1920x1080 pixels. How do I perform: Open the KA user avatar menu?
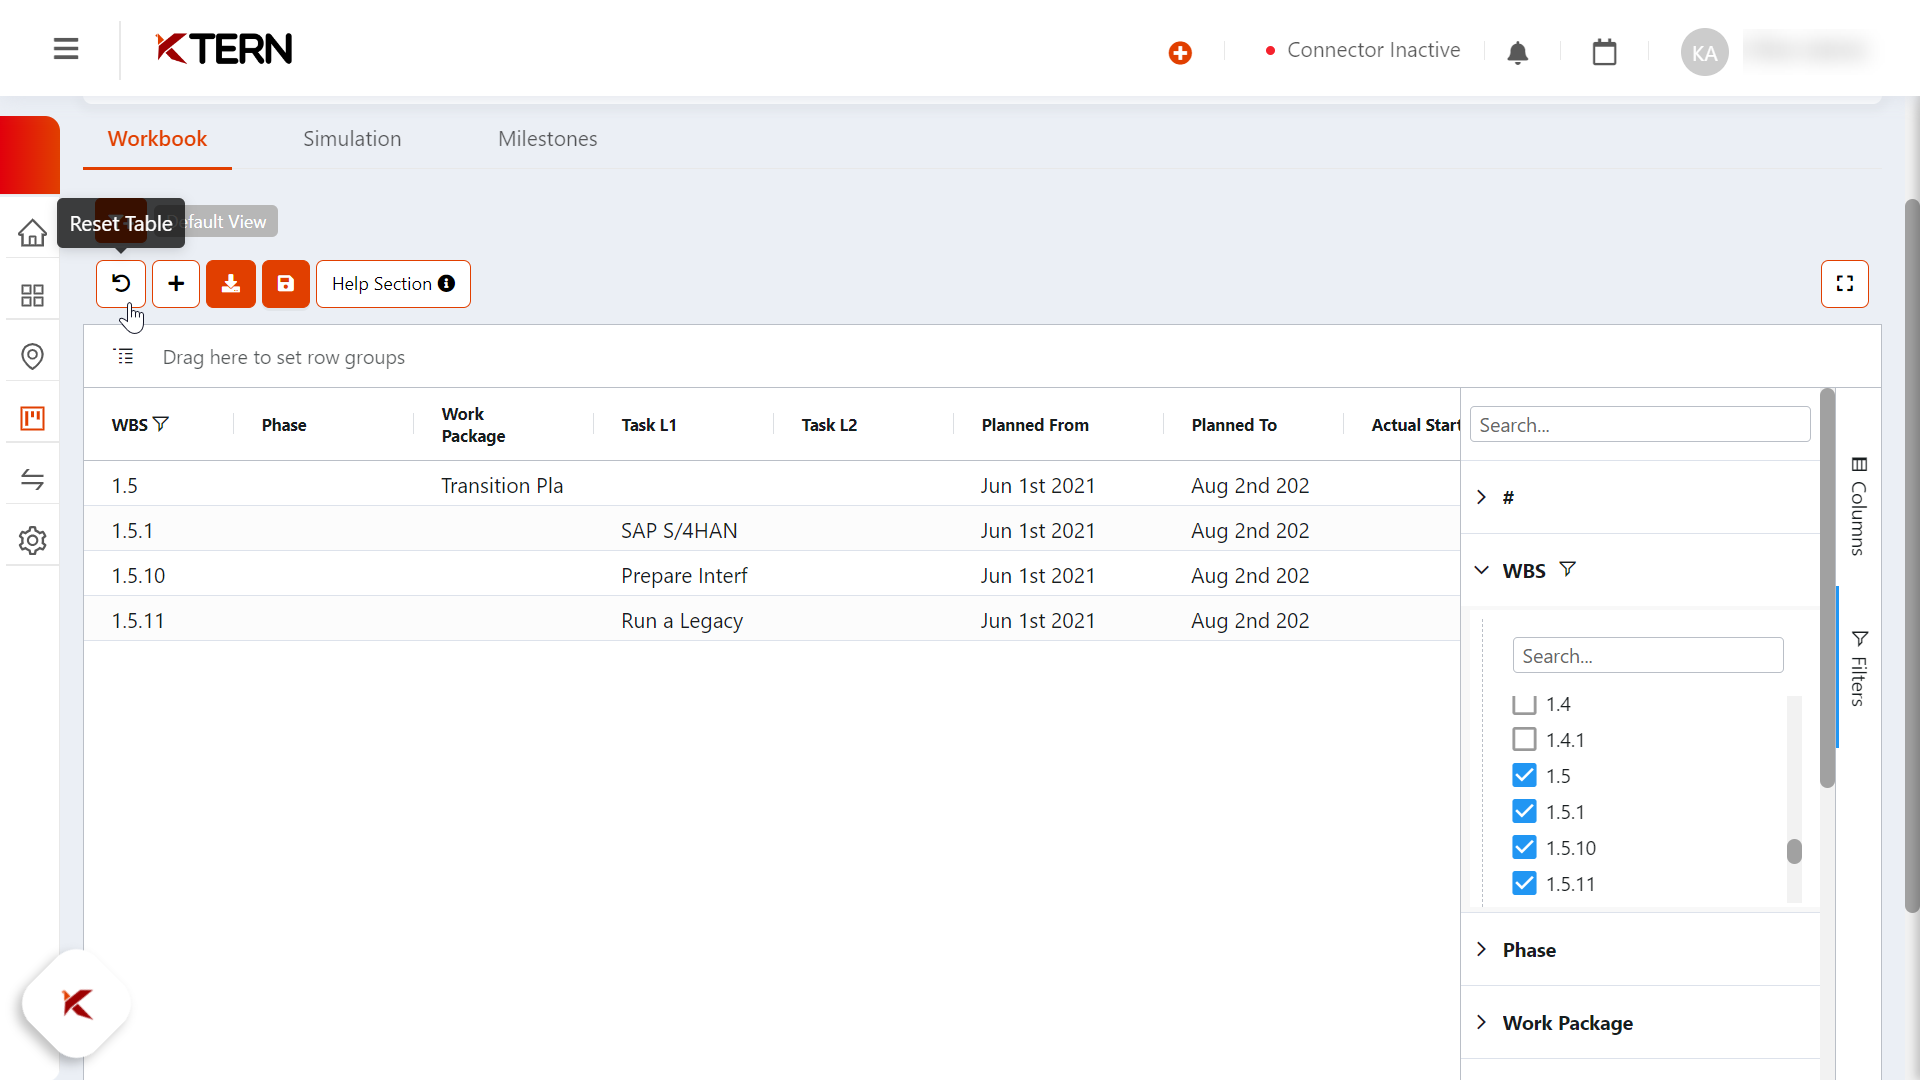[x=1704, y=52]
